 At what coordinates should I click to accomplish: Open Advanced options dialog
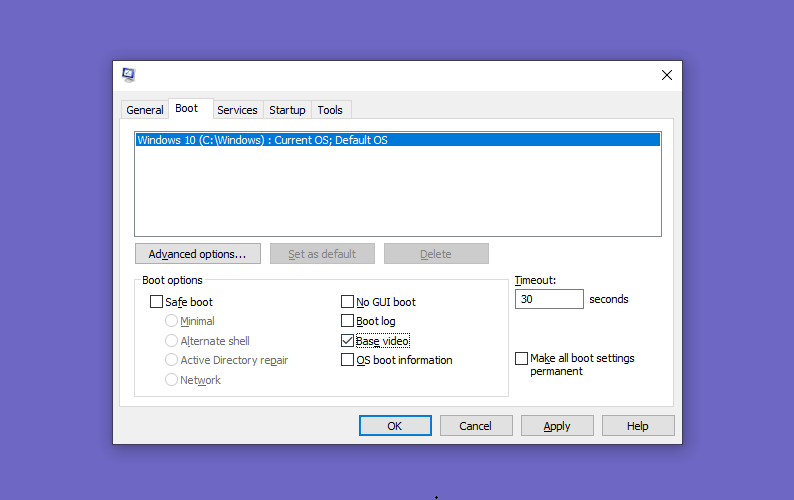click(x=197, y=254)
